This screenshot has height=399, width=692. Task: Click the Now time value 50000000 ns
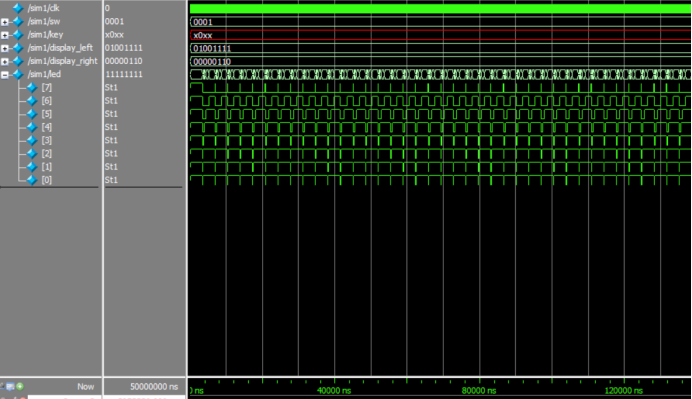pyautogui.click(x=154, y=387)
